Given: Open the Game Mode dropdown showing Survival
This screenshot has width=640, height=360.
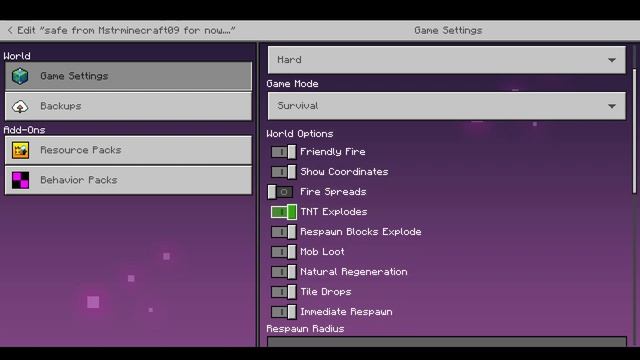Looking at the screenshot, I should tap(447, 106).
